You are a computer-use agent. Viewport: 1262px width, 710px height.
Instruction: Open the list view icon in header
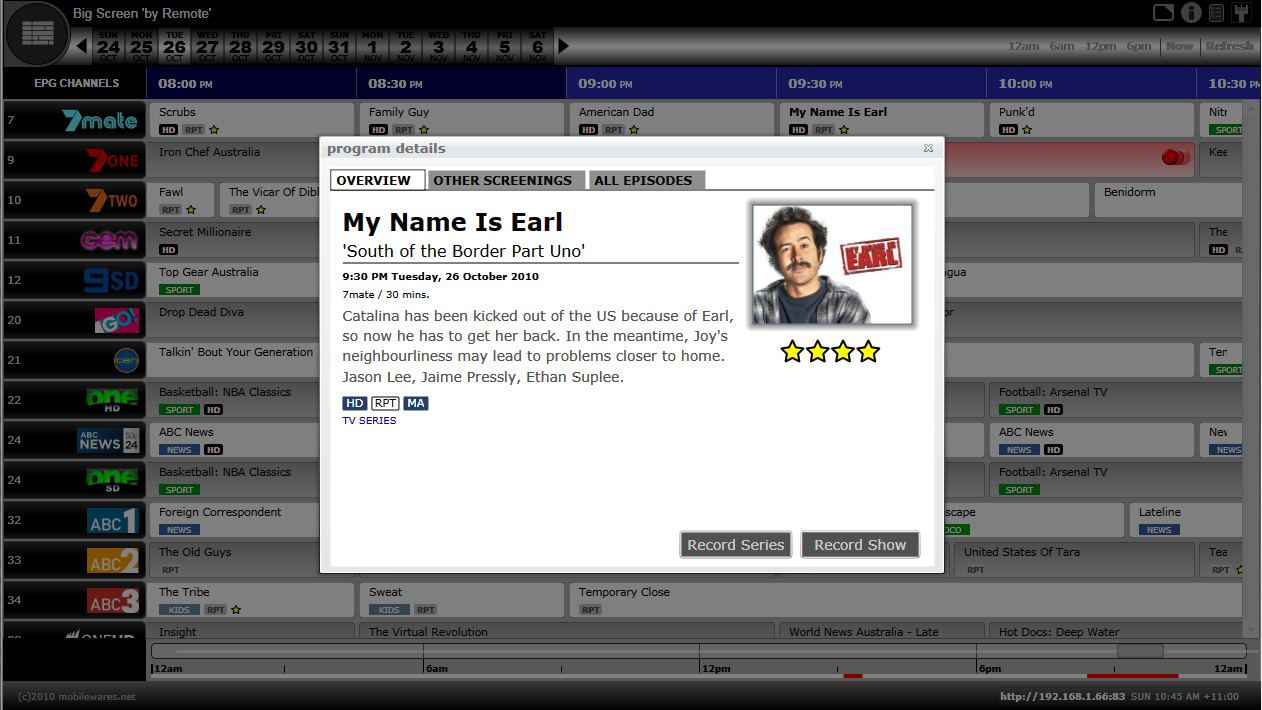(1217, 12)
